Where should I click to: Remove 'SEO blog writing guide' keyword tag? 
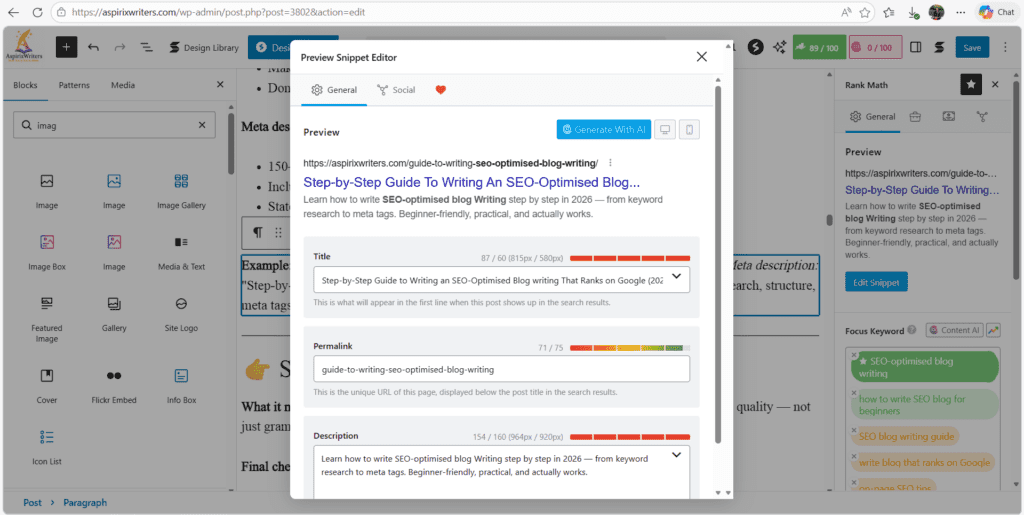[854, 430]
